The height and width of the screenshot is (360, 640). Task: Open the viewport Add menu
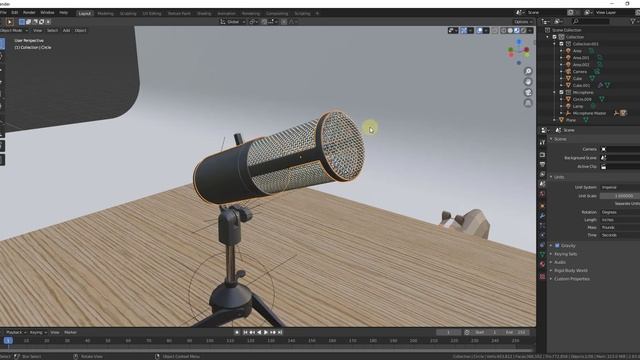click(x=66, y=30)
